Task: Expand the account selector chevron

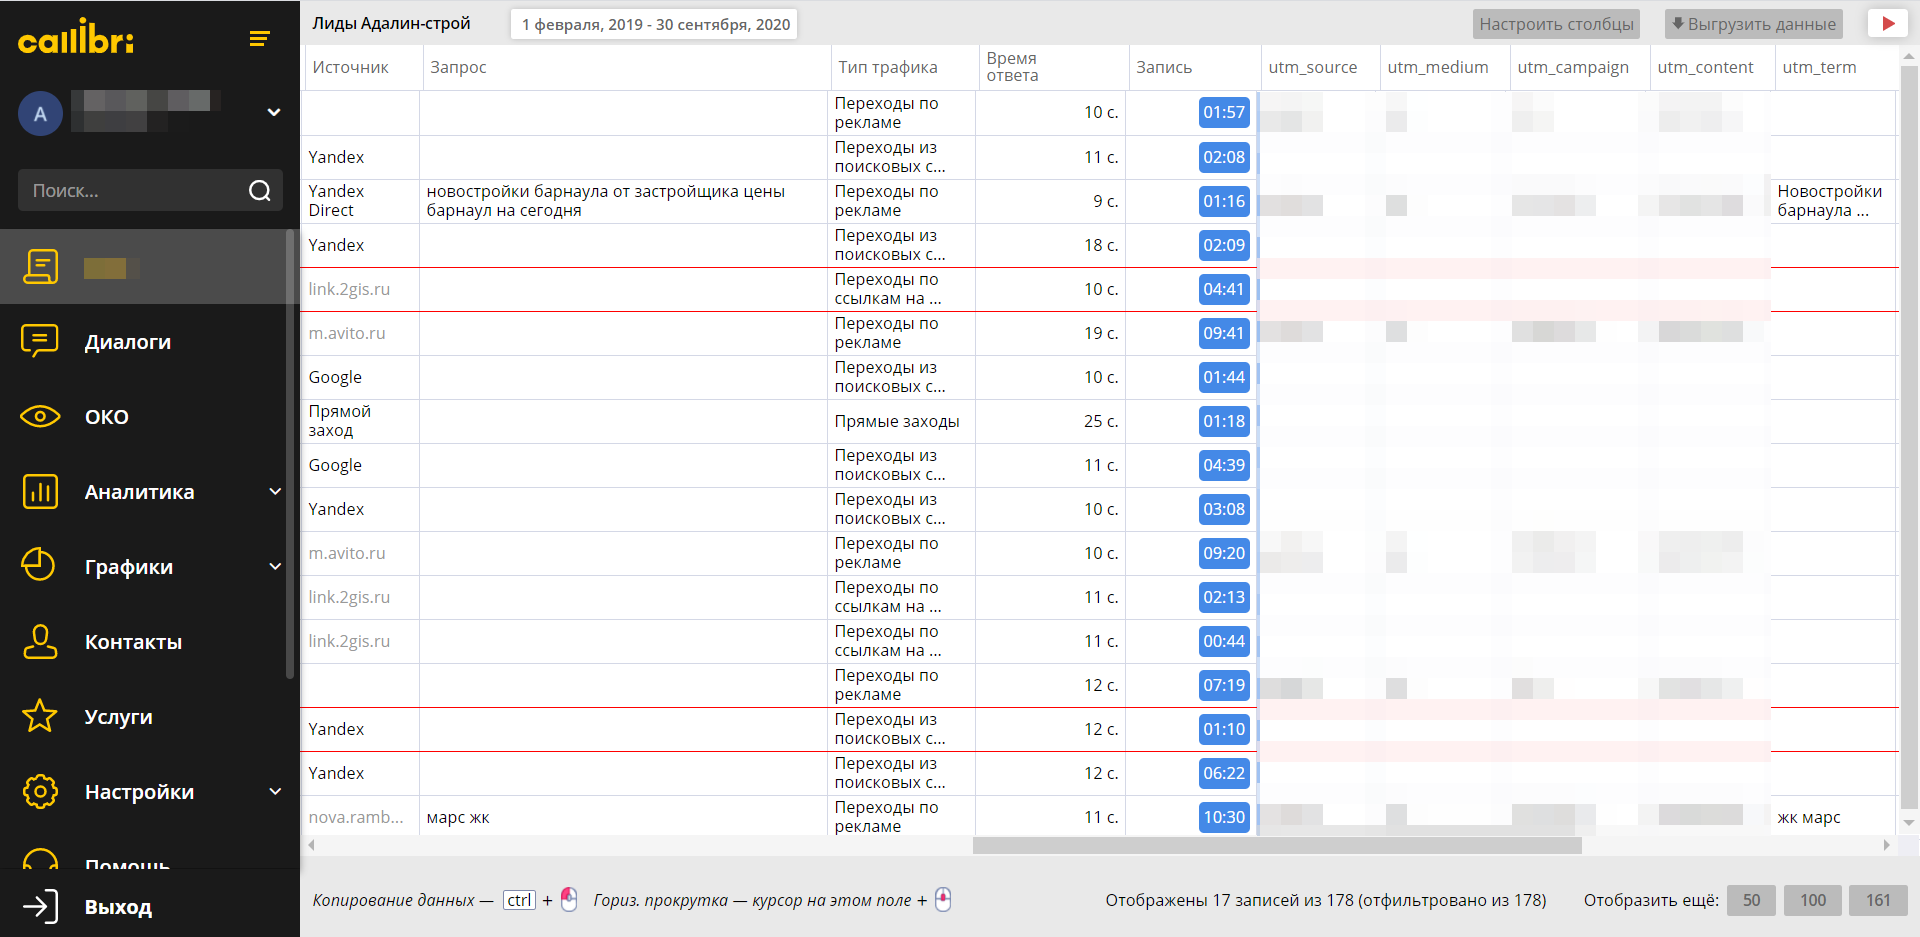Action: pyautogui.click(x=273, y=112)
